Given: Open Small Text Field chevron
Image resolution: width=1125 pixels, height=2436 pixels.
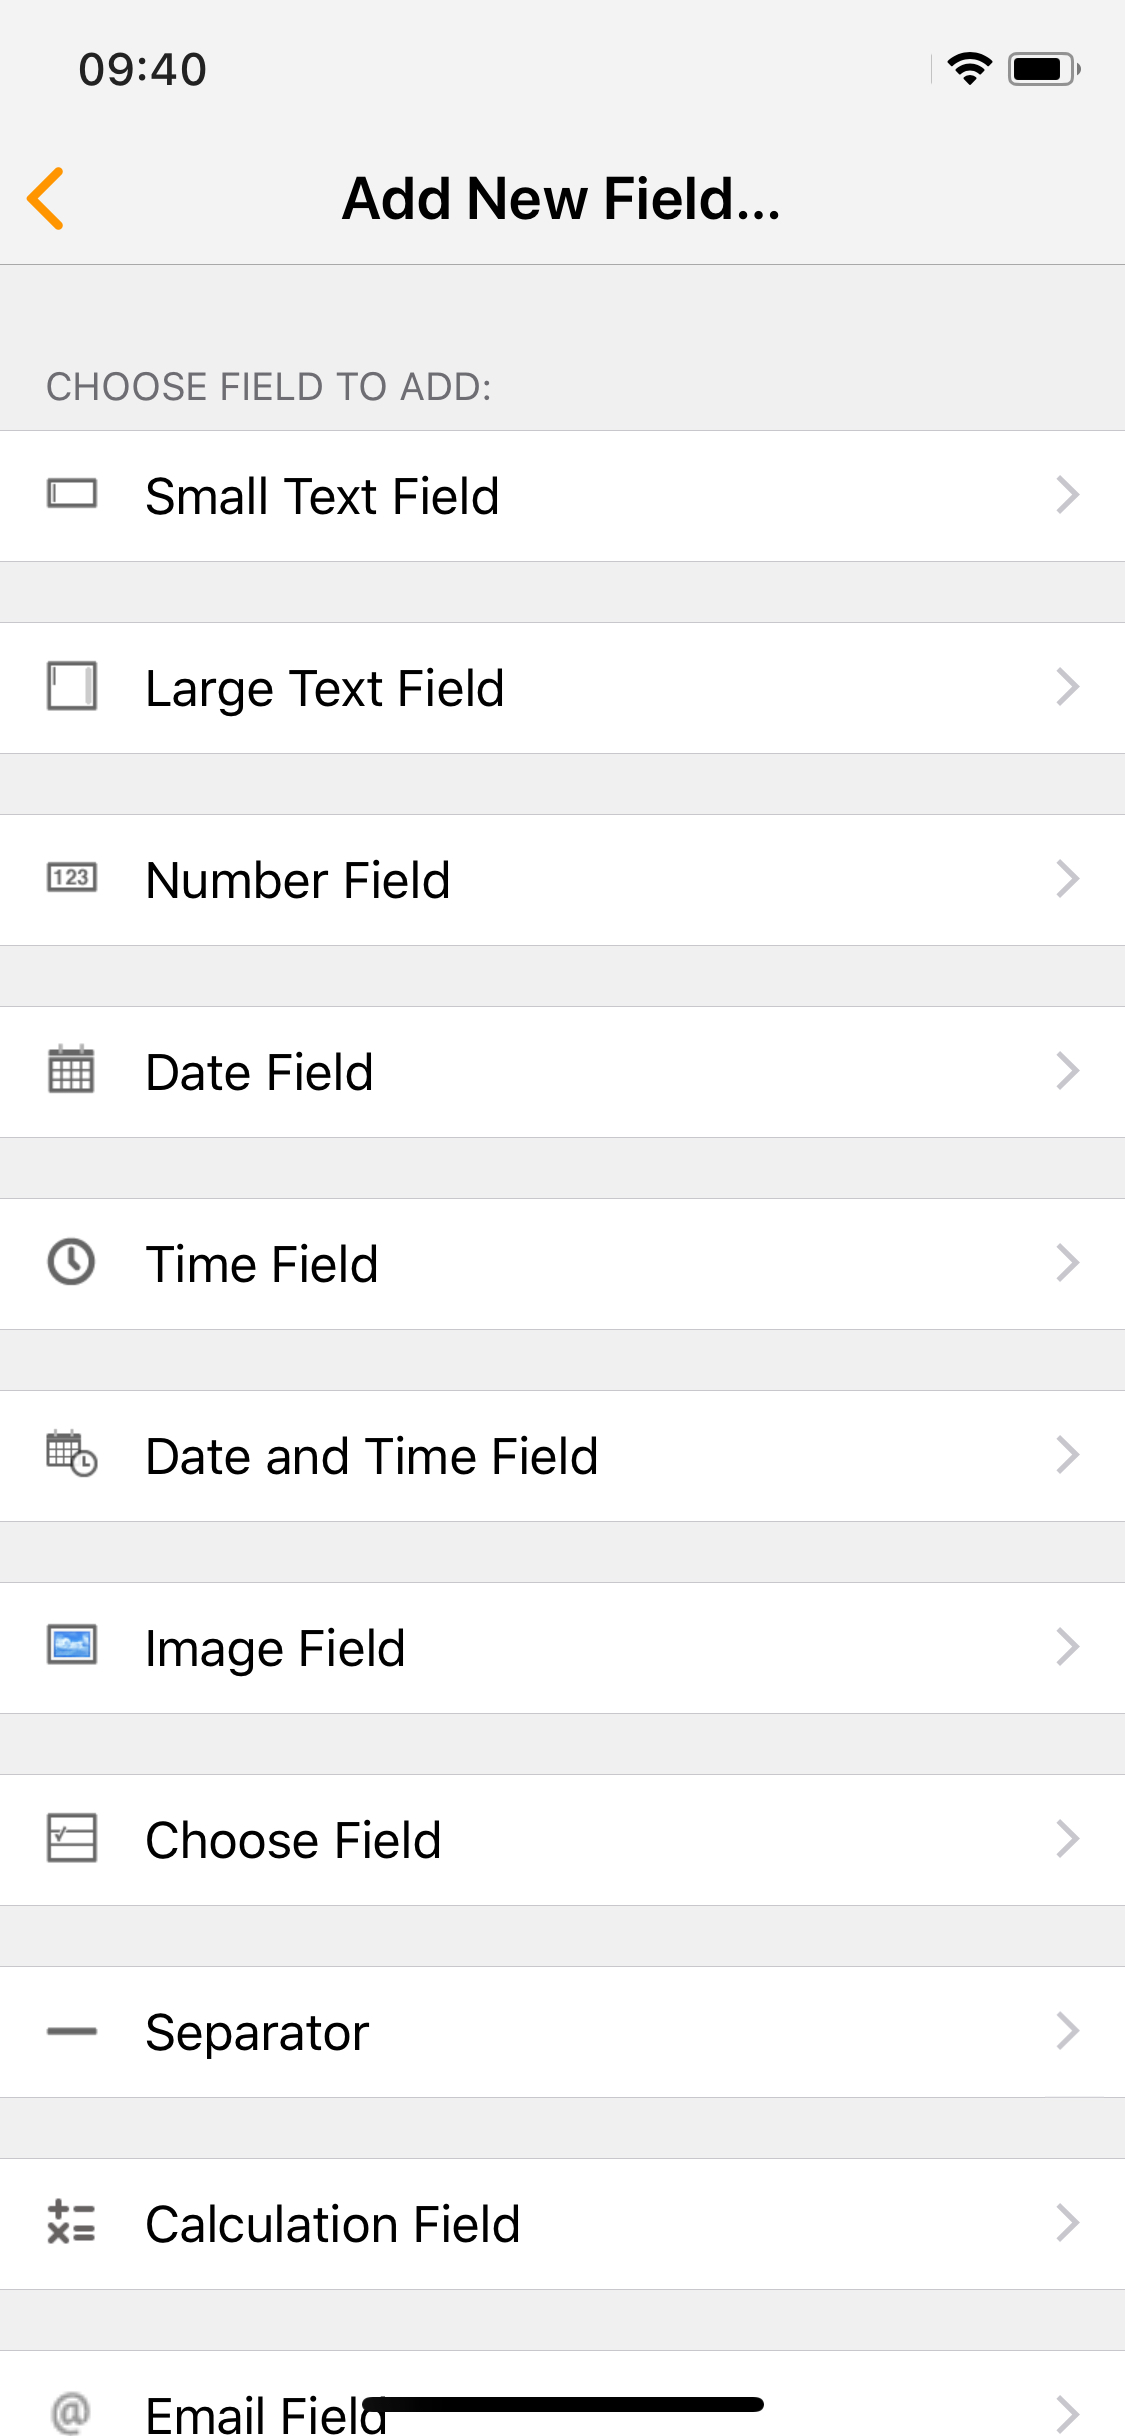Looking at the screenshot, I should tap(1067, 495).
